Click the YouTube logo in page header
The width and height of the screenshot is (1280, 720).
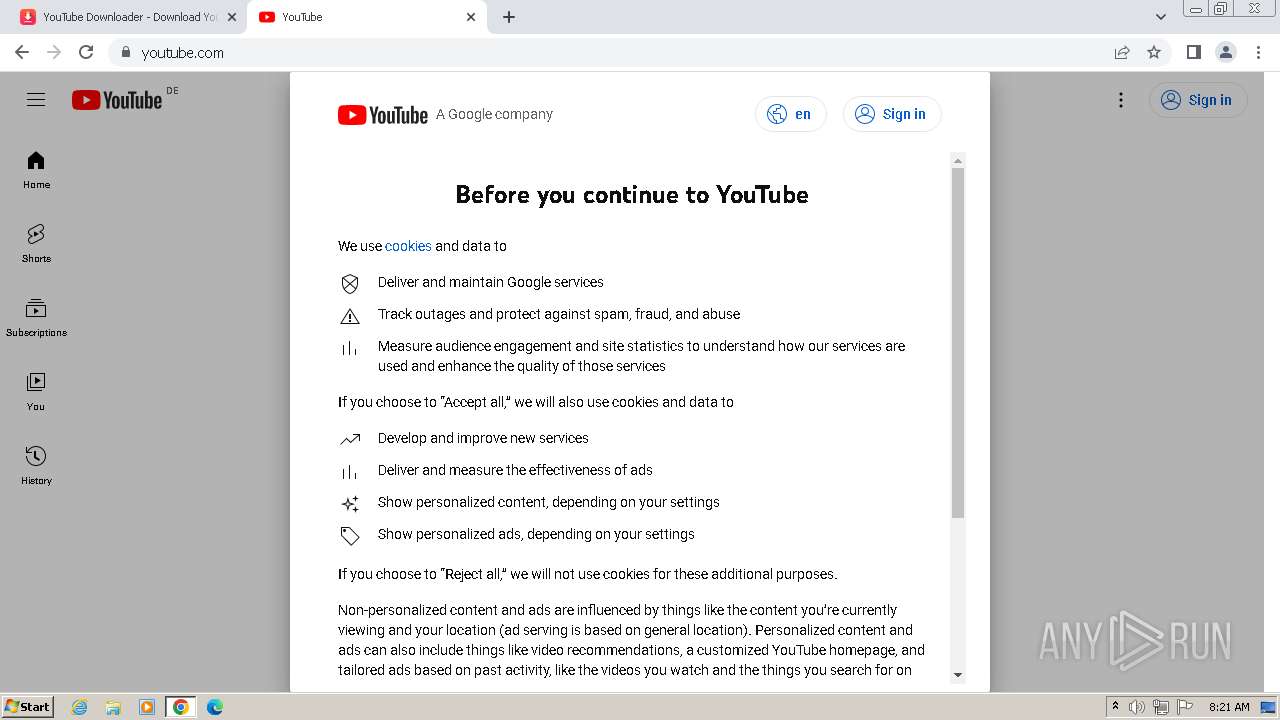tap(117, 100)
